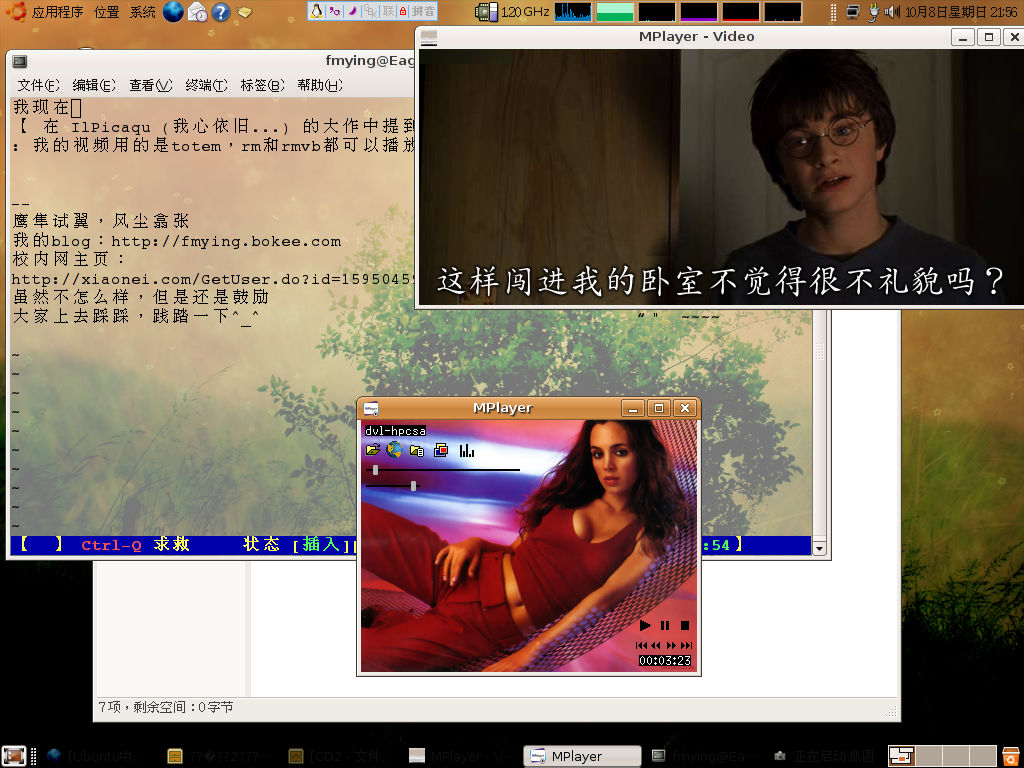Click the terminal window menu icon in title bar
1024x768 pixels.
coord(20,61)
